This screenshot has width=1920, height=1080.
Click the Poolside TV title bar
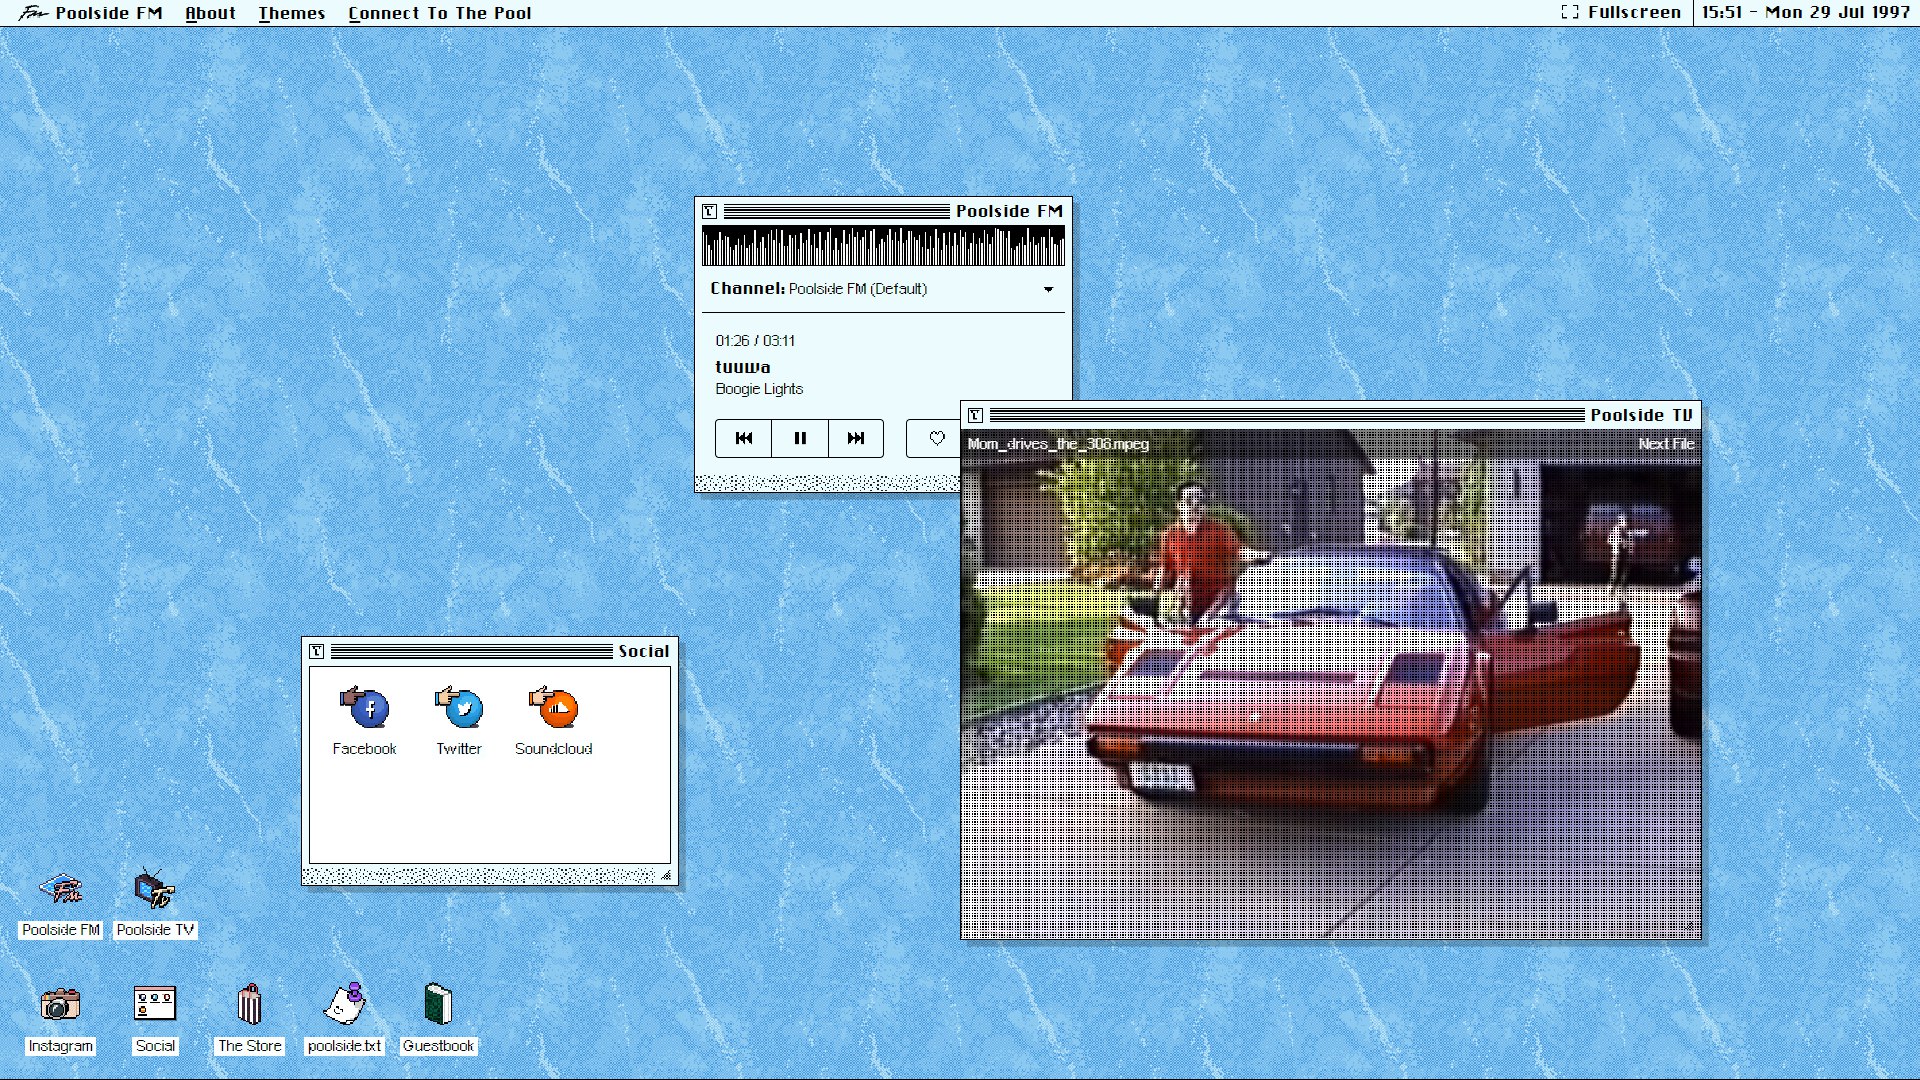pos(1331,415)
